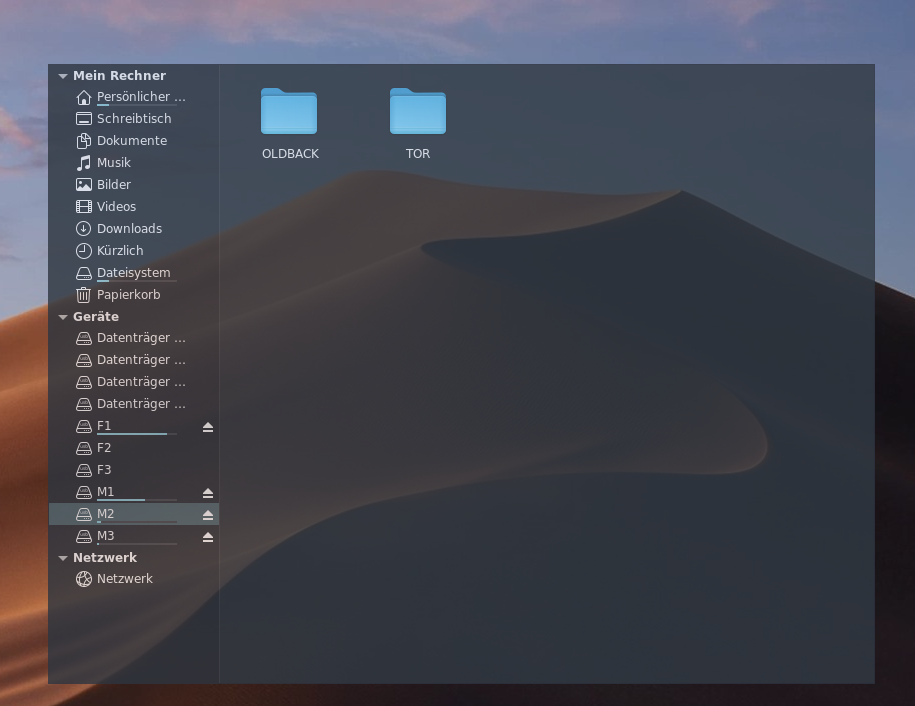Select the Schreibtisch text label
The width and height of the screenshot is (915, 706).
[134, 118]
